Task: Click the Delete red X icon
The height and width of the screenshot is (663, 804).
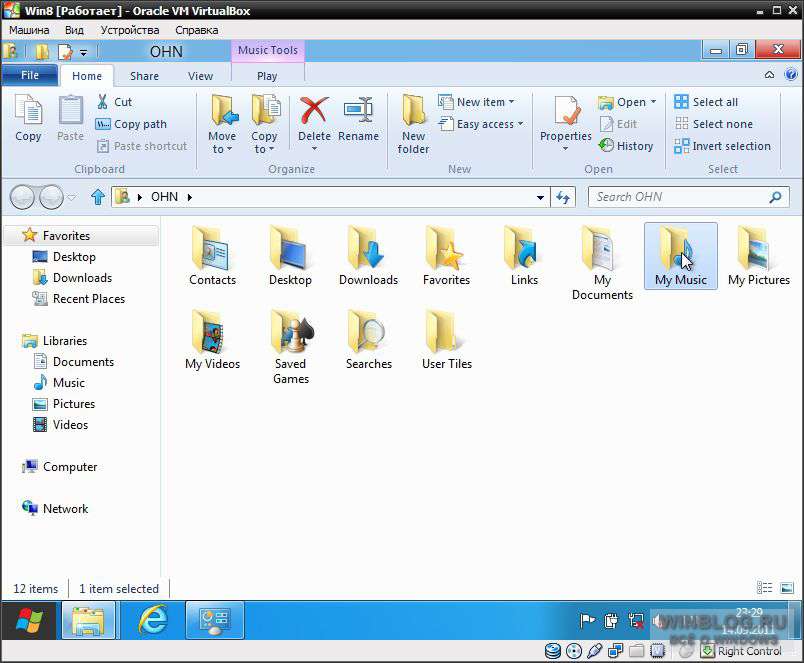Action: 314,111
